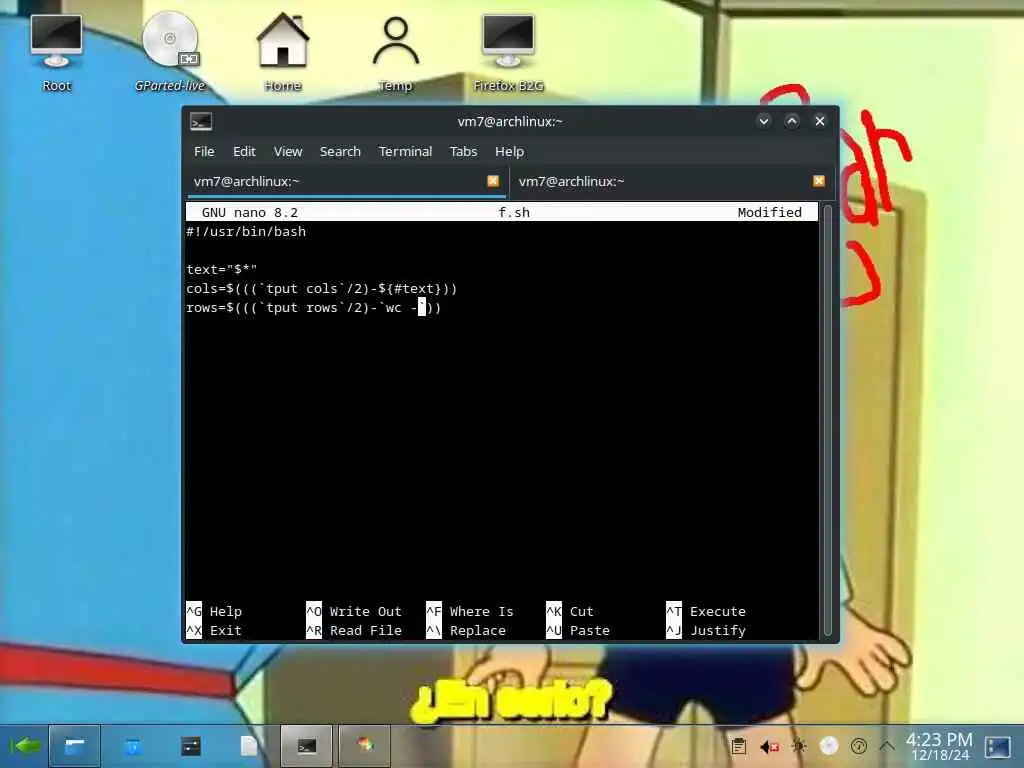
Task: Click the terminal icon in the title bar
Action: pyautogui.click(x=201, y=121)
